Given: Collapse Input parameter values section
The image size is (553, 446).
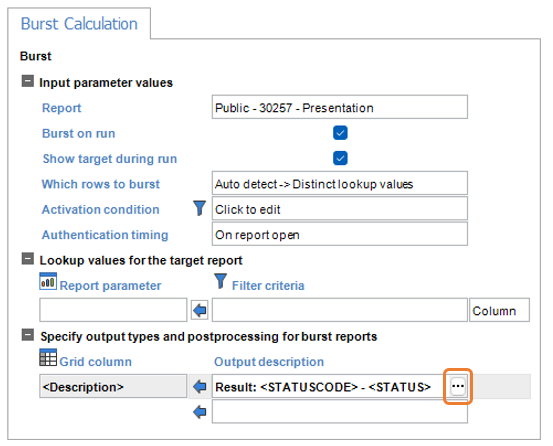Looking at the screenshot, I should click(x=28, y=81).
